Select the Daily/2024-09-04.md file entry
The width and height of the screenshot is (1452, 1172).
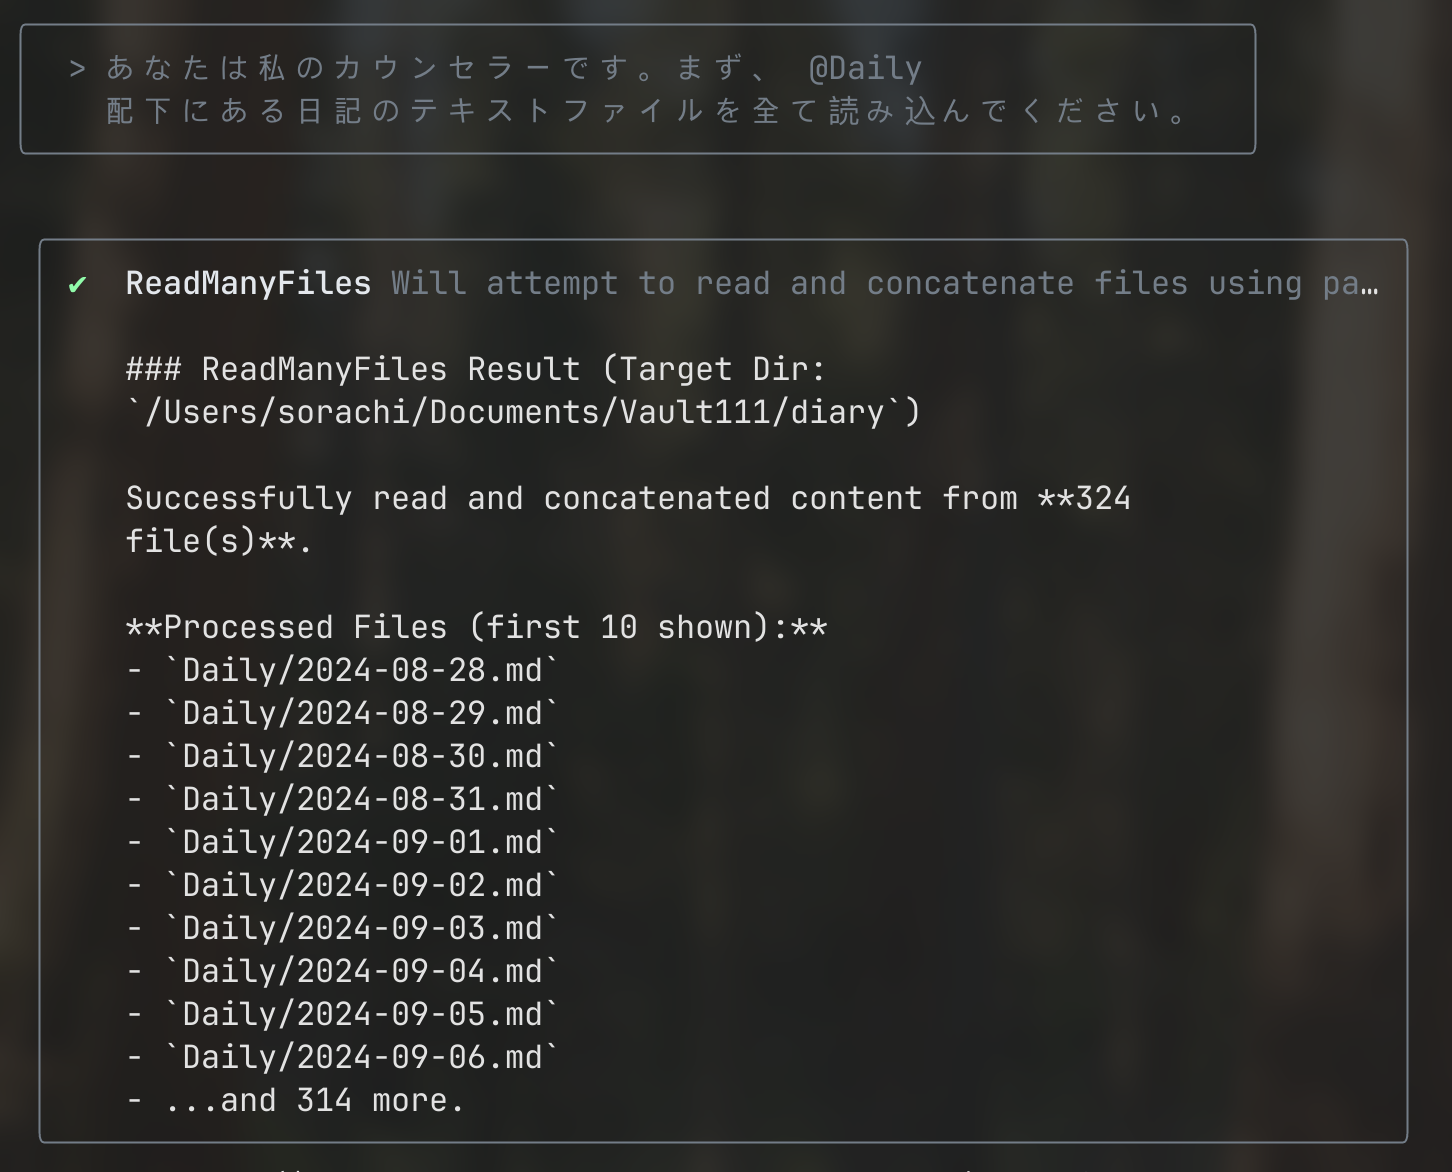pos(362,972)
